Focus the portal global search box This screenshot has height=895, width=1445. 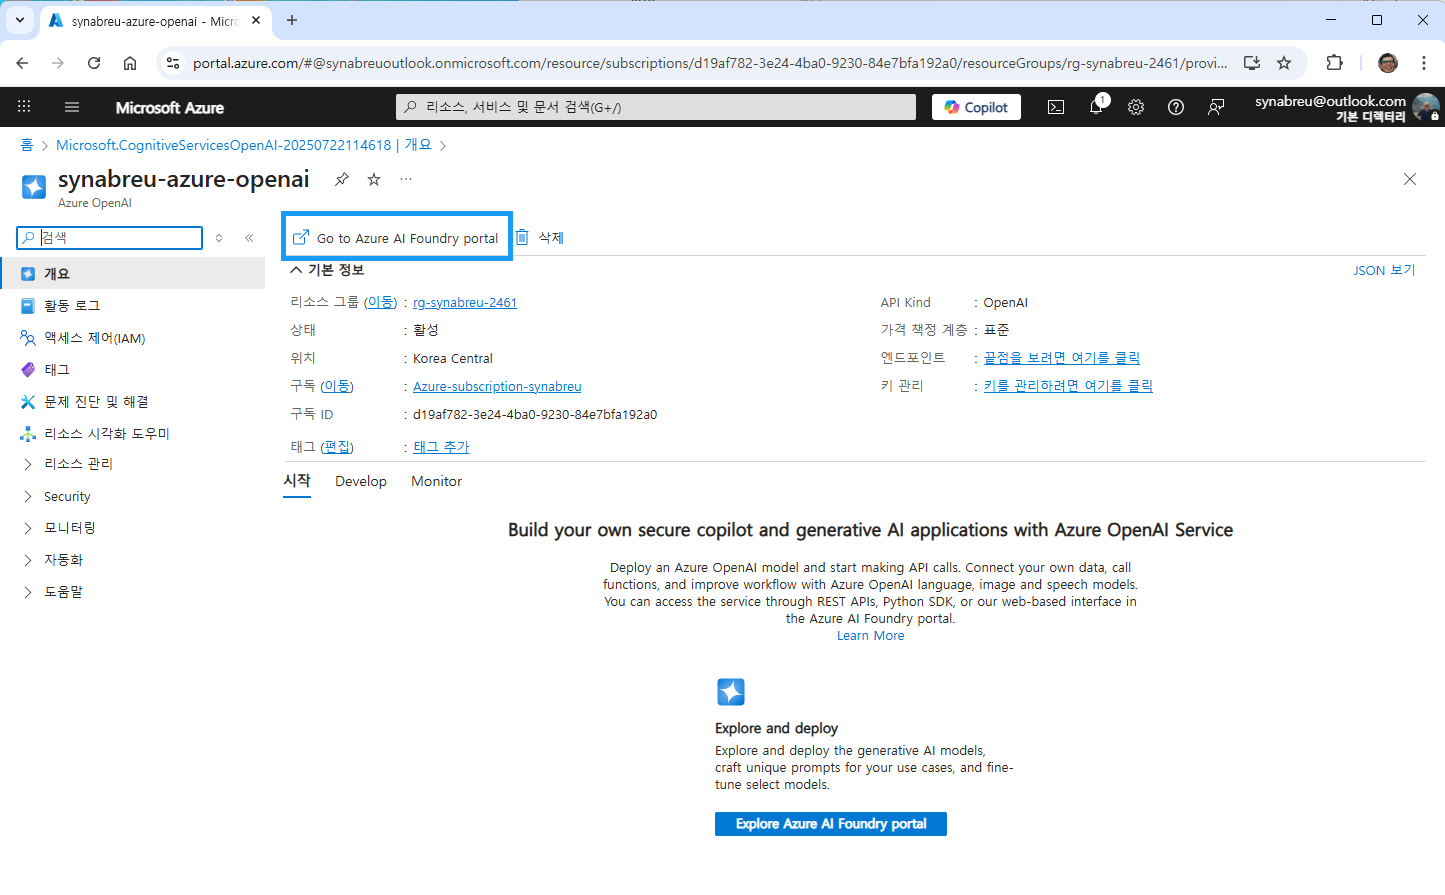[656, 107]
